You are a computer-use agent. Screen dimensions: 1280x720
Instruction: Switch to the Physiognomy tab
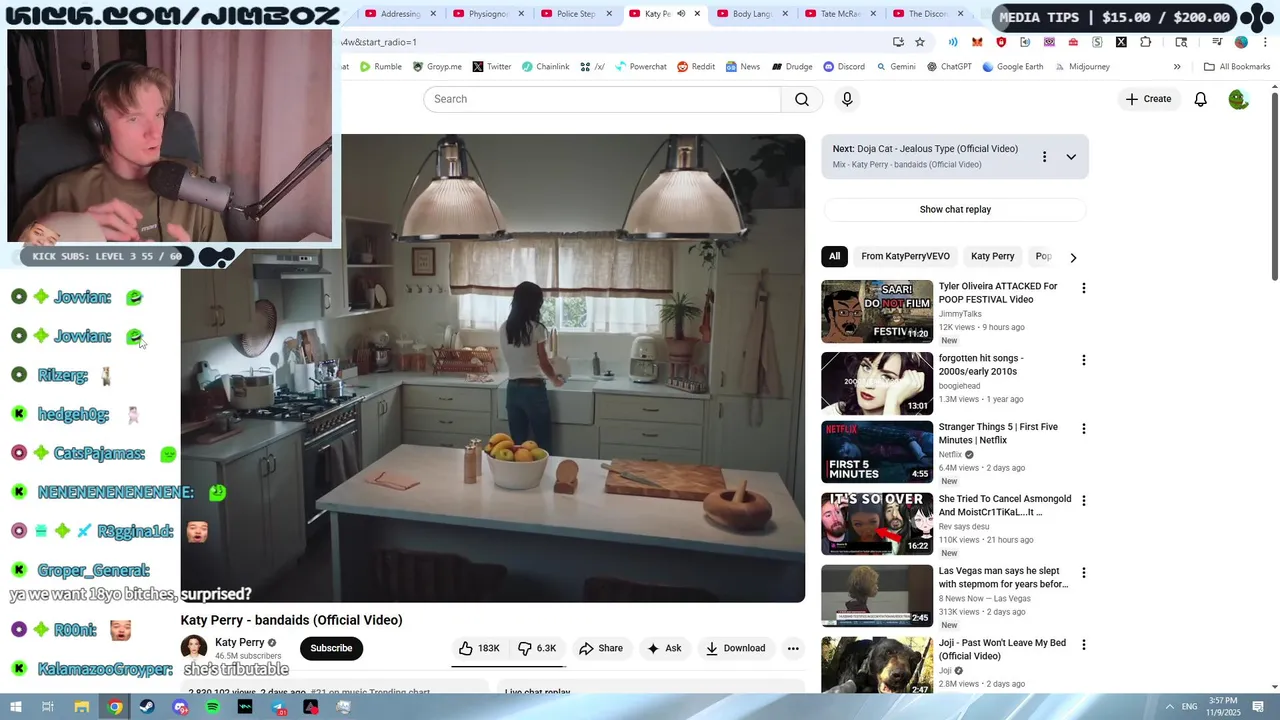pyautogui.click(x=487, y=14)
